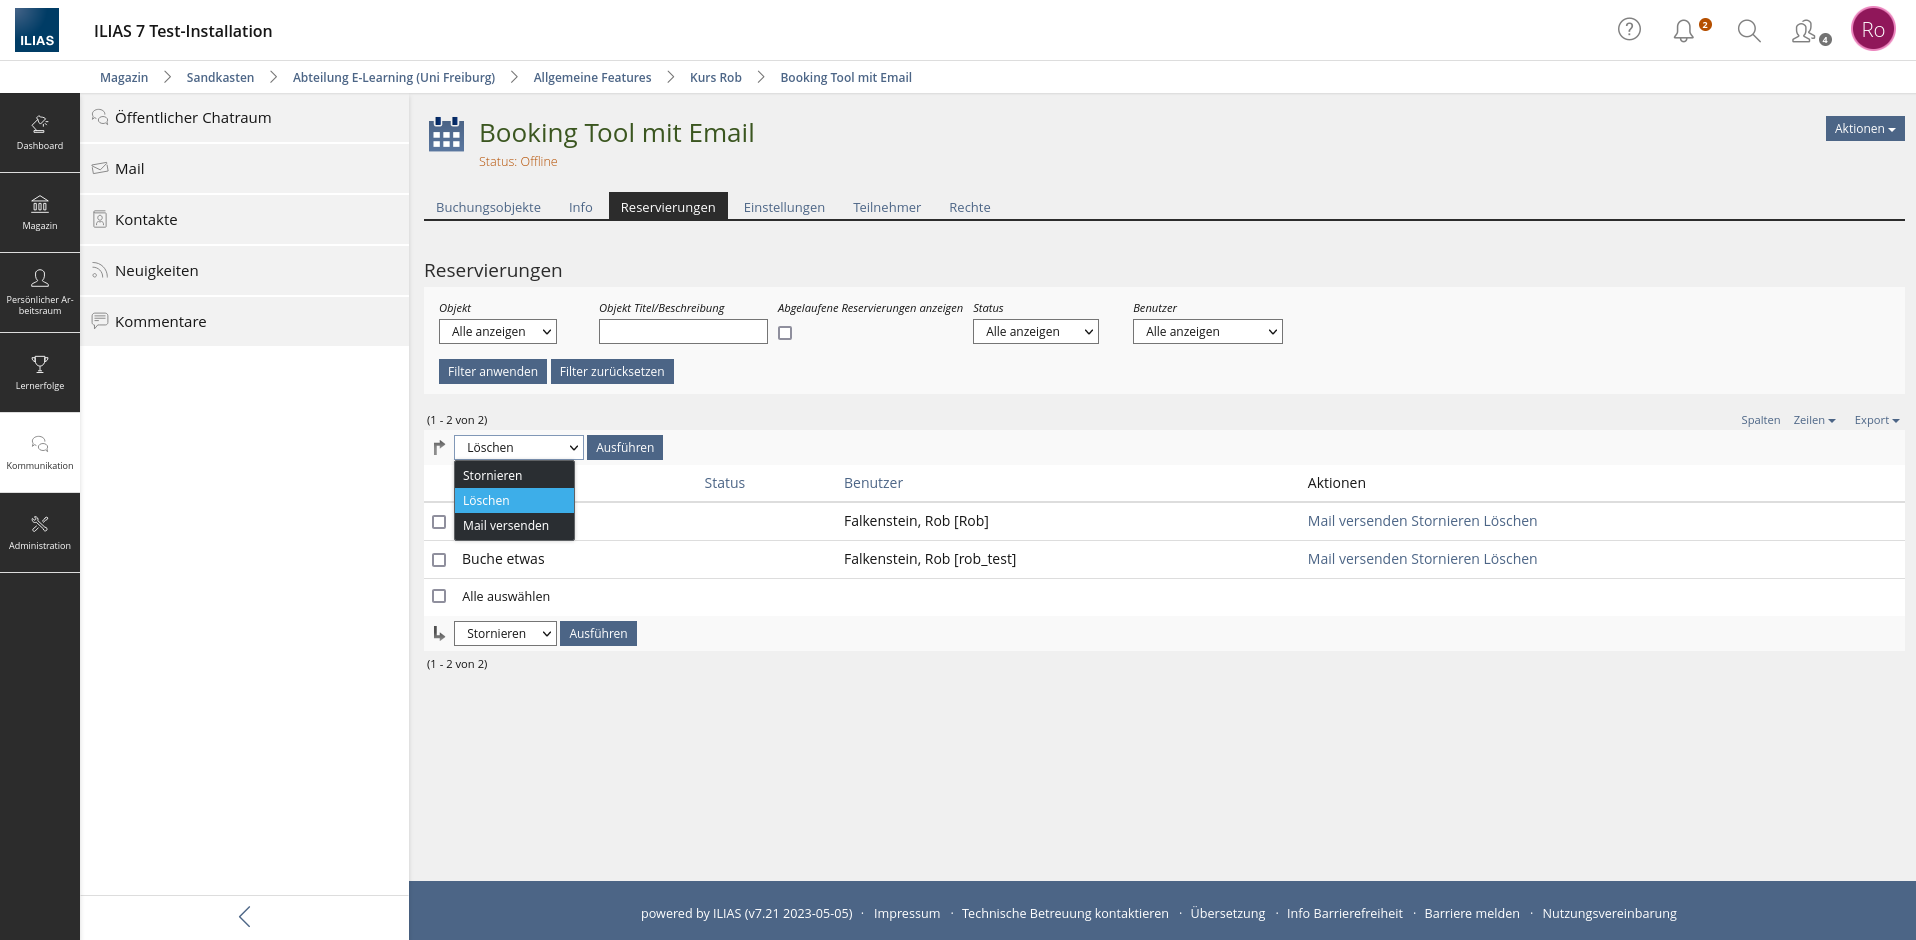1916x940 pixels.
Task: Open the search magnifier icon
Action: (x=1748, y=31)
